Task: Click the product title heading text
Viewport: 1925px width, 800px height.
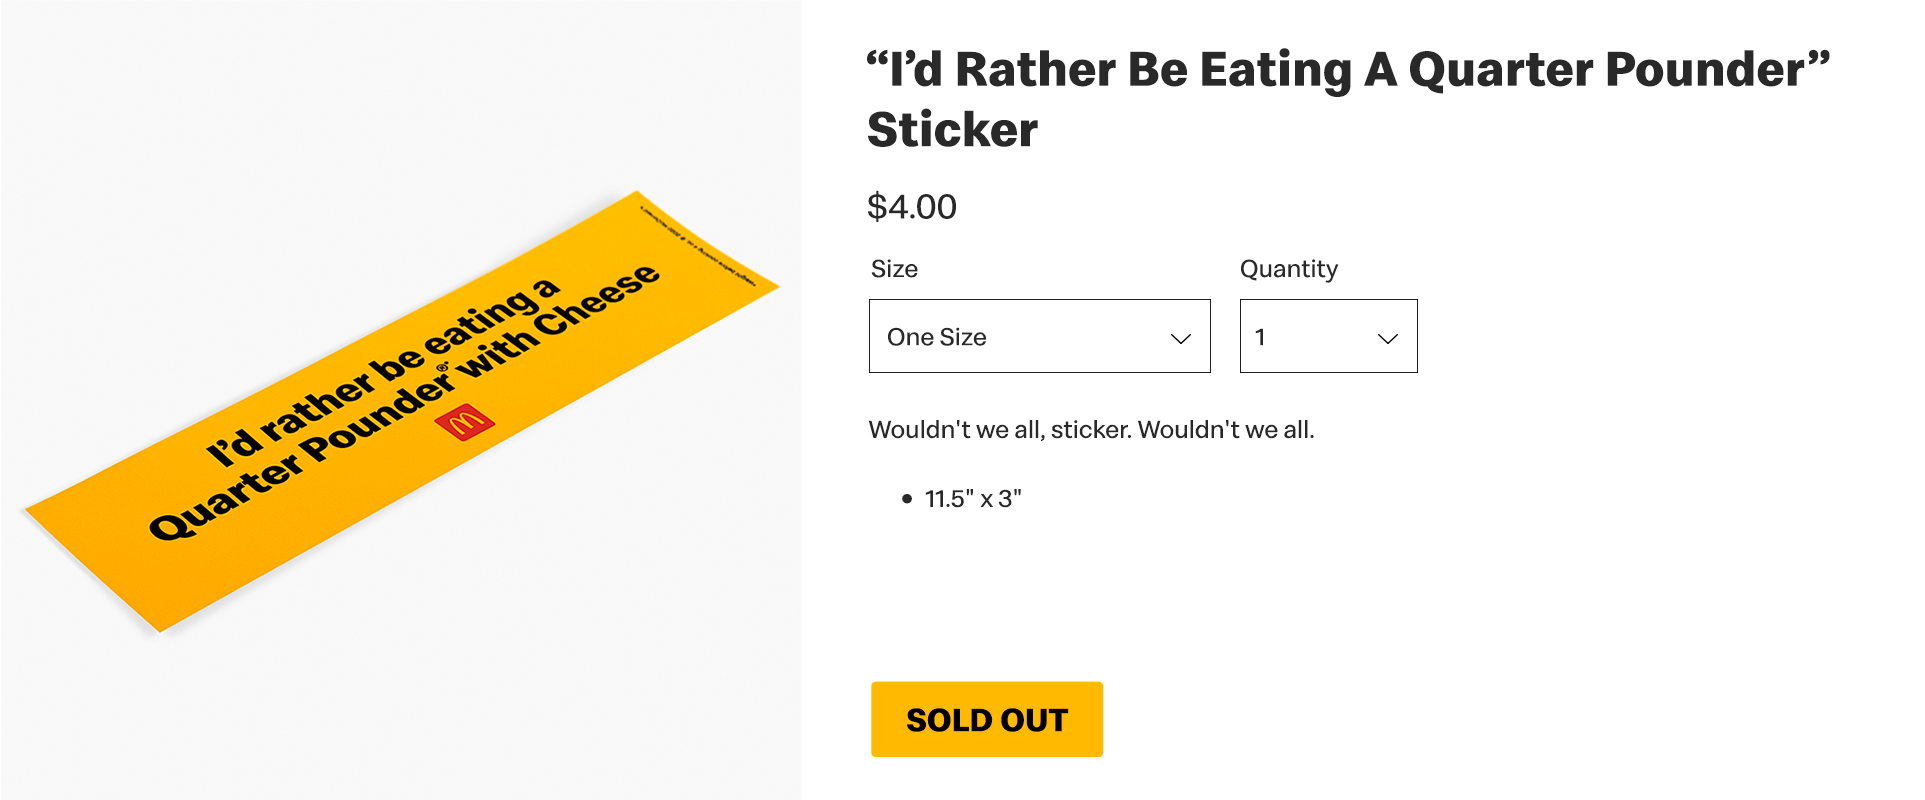Action: [1348, 99]
